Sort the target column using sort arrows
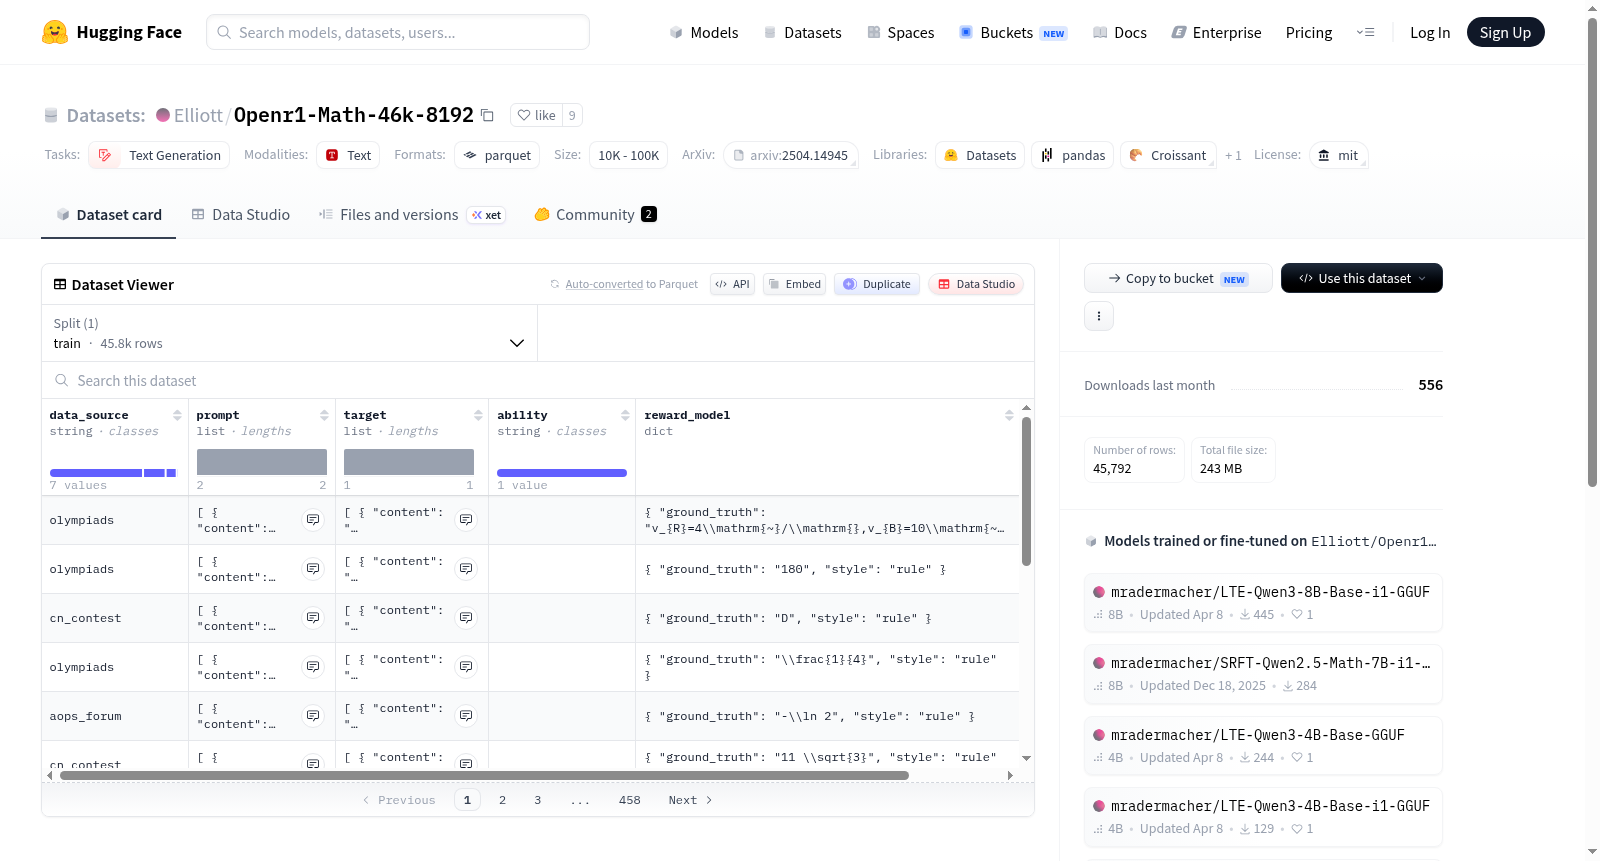Image resolution: width=1600 pixels, height=861 pixels. tap(478, 415)
